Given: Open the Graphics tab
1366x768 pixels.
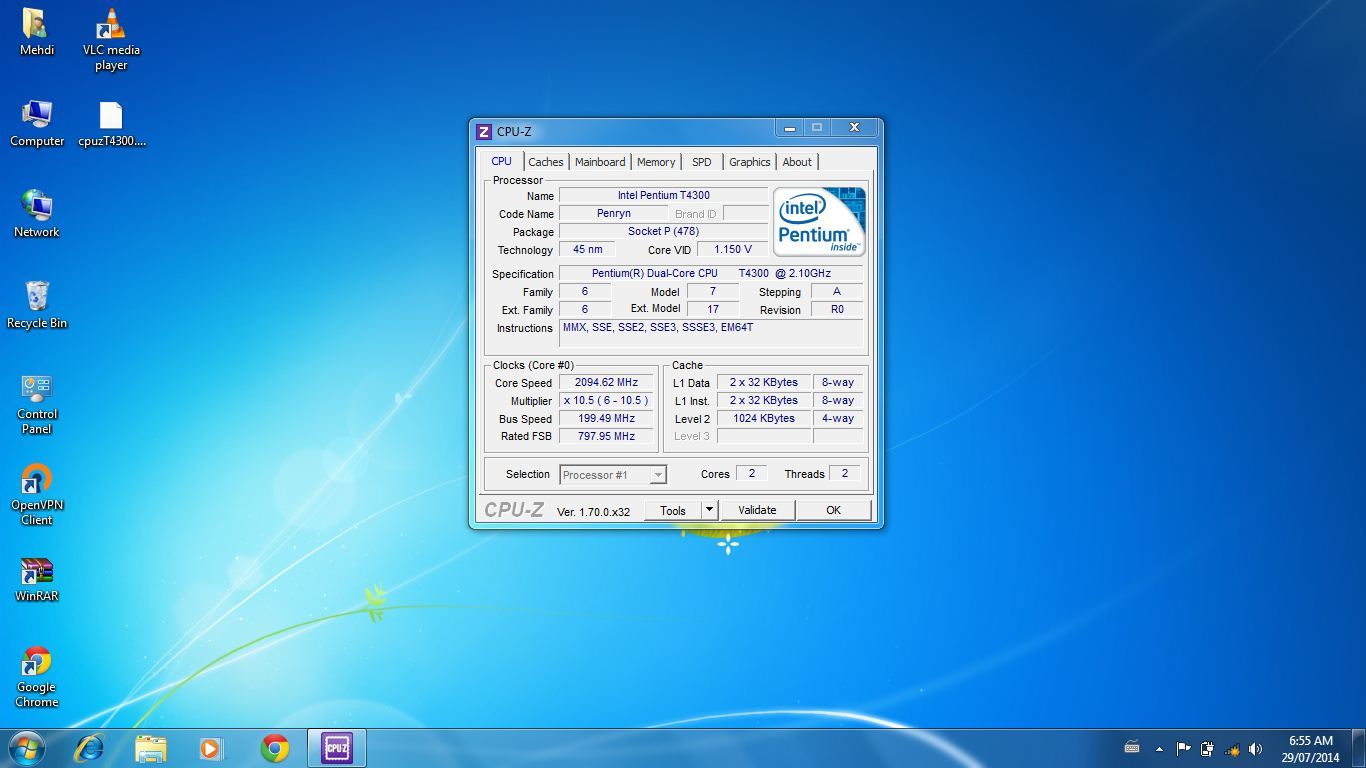Looking at the screenshot, I should point(750,162).
